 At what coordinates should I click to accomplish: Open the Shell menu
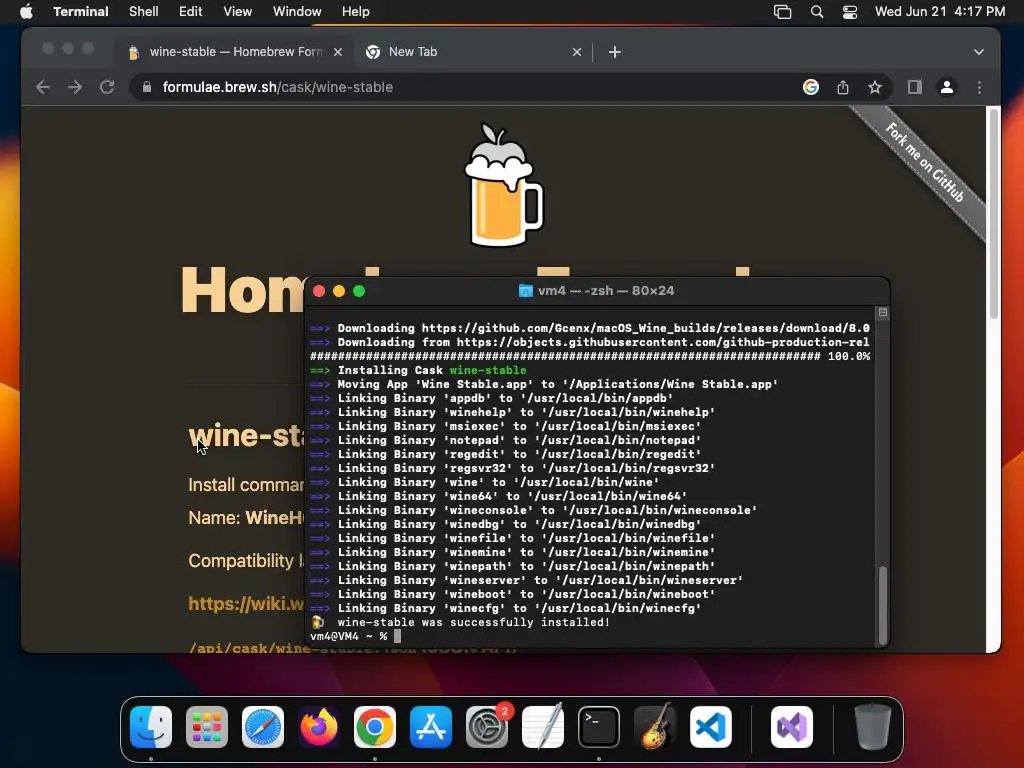[x=143, y=12]
